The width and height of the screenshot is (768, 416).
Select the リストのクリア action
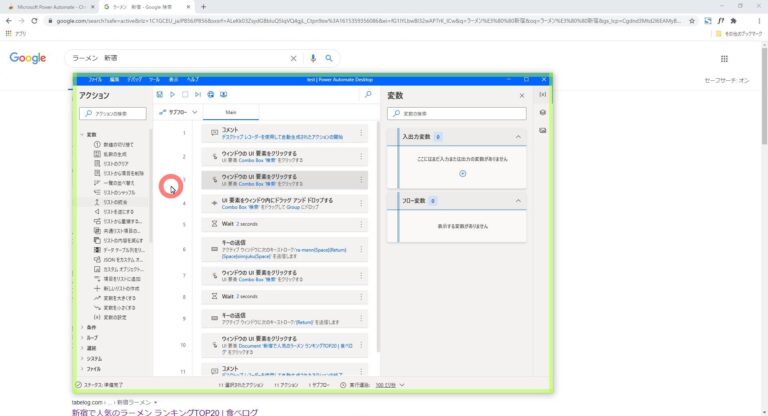point(115,164)
